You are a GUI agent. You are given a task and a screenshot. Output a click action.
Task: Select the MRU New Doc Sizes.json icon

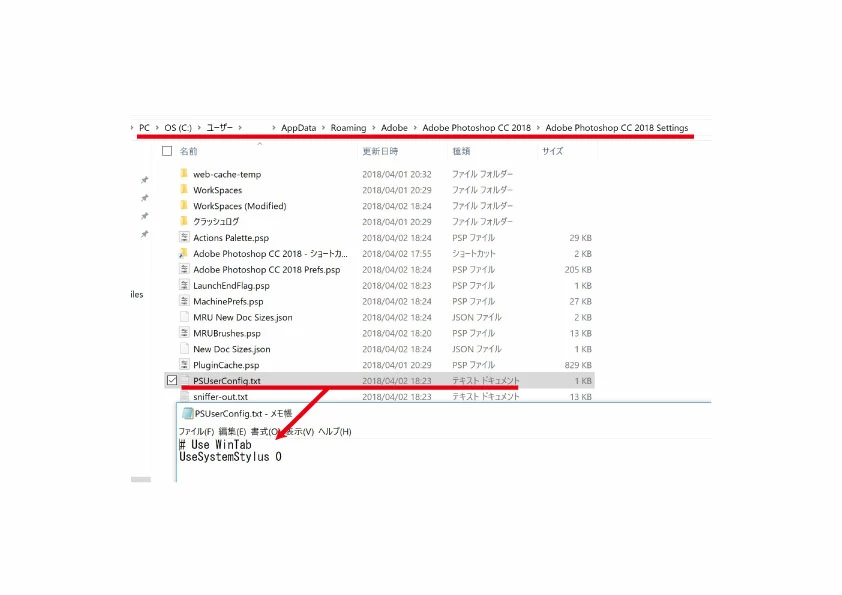click(184, 316)
